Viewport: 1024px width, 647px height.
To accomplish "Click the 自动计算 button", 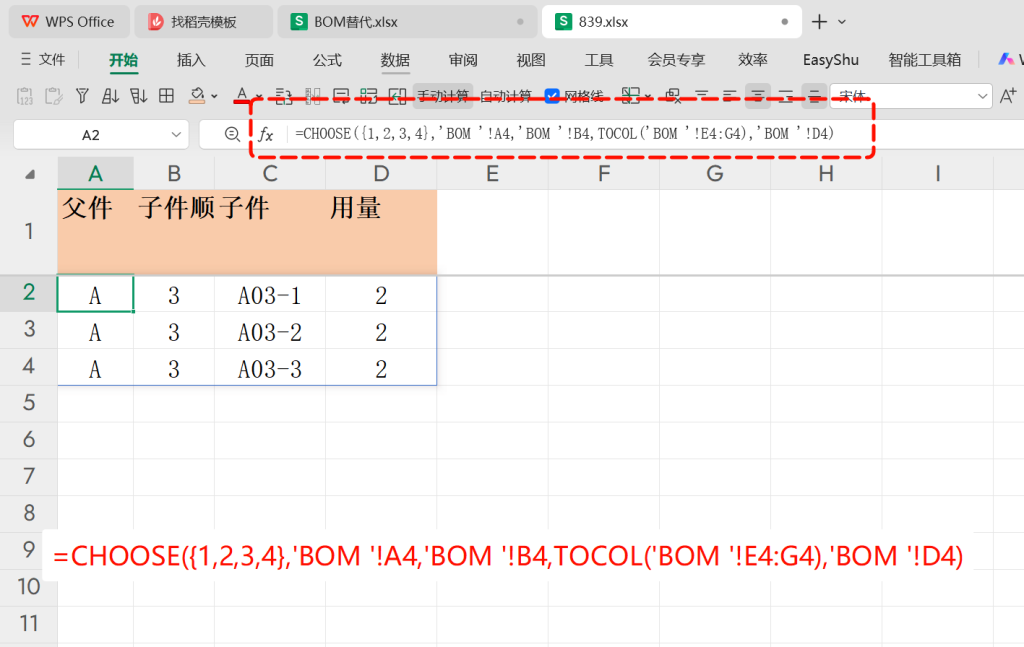I will click(505, 97).
